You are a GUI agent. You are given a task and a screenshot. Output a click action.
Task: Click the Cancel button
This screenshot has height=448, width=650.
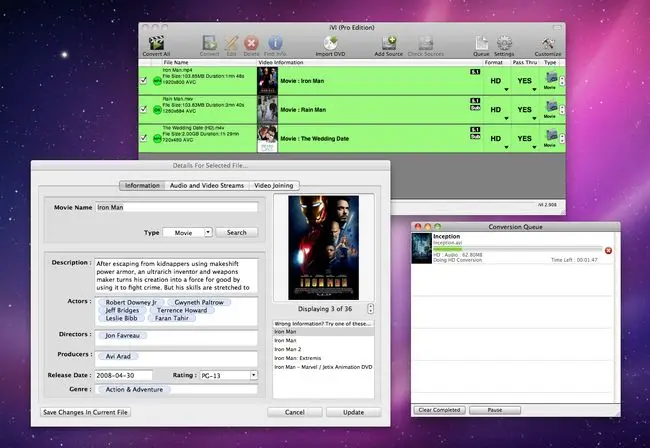(x=295, y=412)
